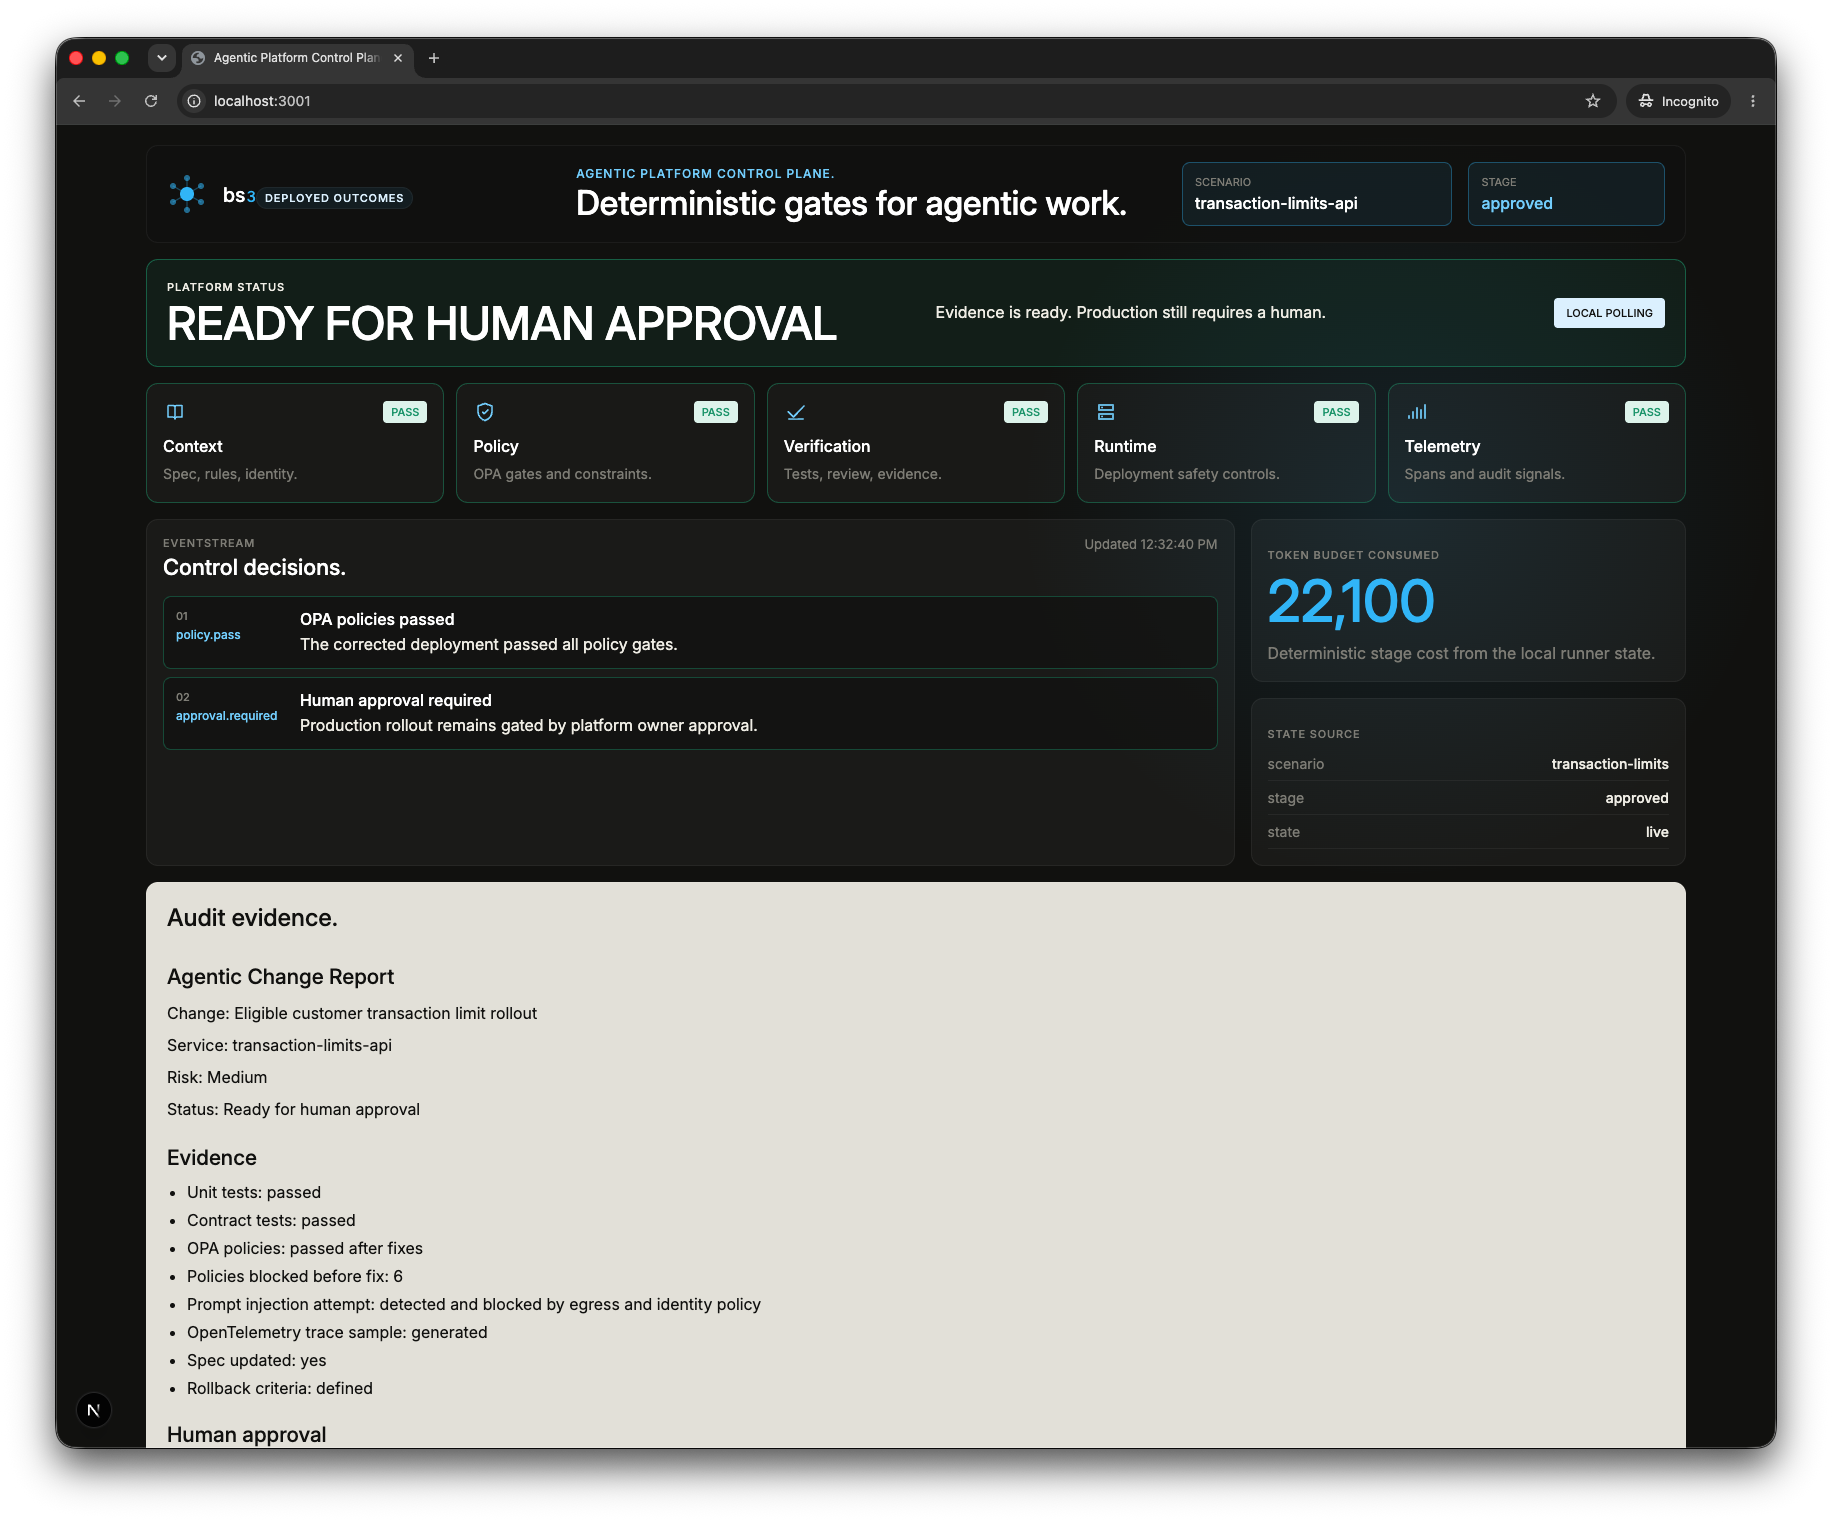The height and width of the screenshot is (1522, 1832).
Task: Click the stage "approved" value in State Source
Action: coord(1637,798)
